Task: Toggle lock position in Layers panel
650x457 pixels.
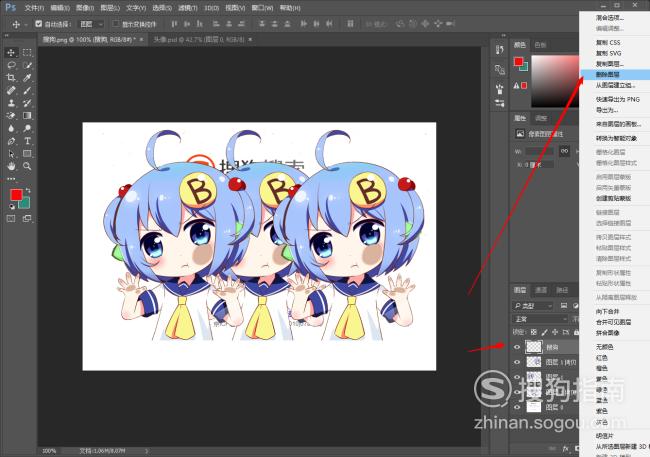Action: coord(555,332)
